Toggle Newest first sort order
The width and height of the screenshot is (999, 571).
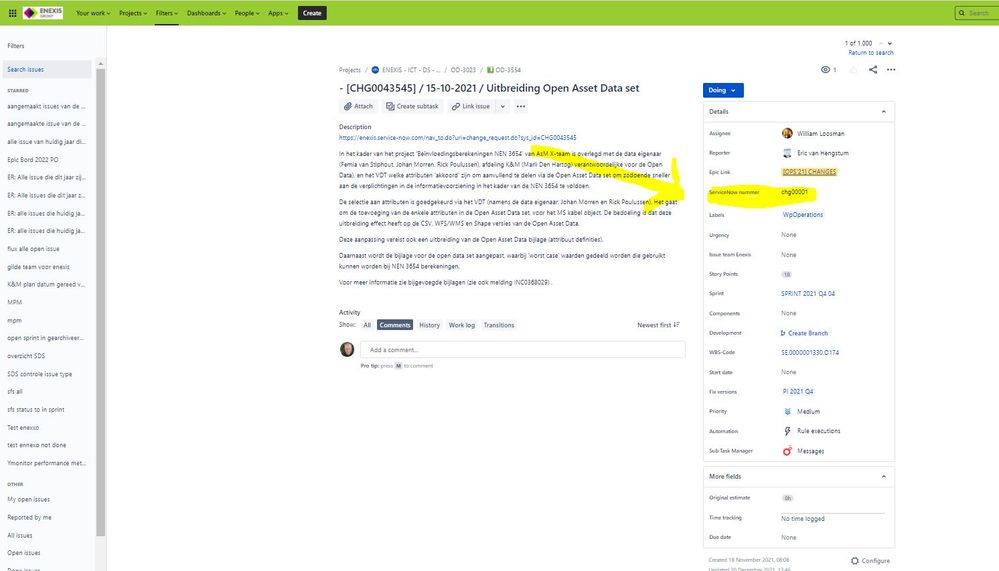pyautogui.click(x=659, y=325)
